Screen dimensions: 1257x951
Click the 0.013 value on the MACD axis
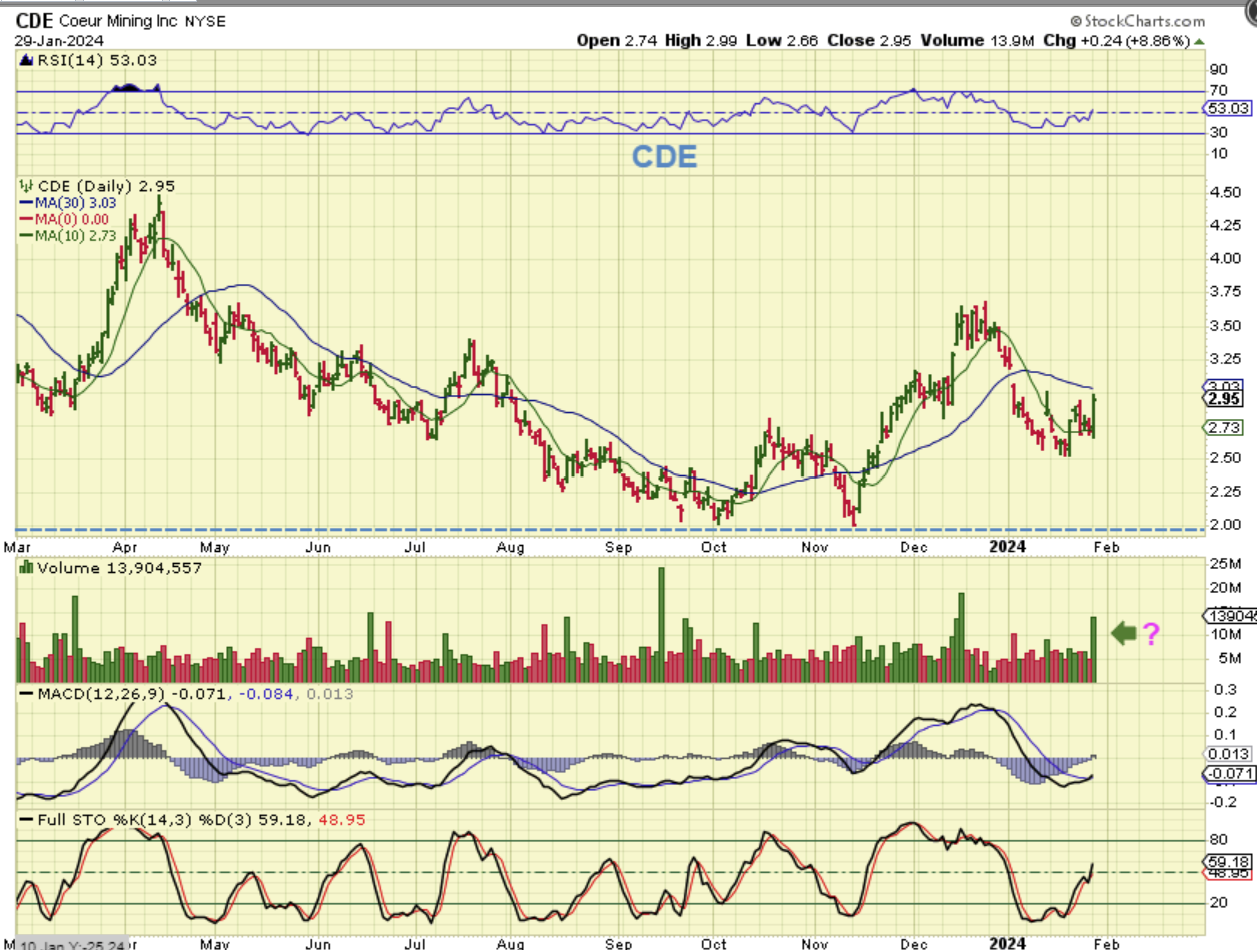[x=1225, y=754]
